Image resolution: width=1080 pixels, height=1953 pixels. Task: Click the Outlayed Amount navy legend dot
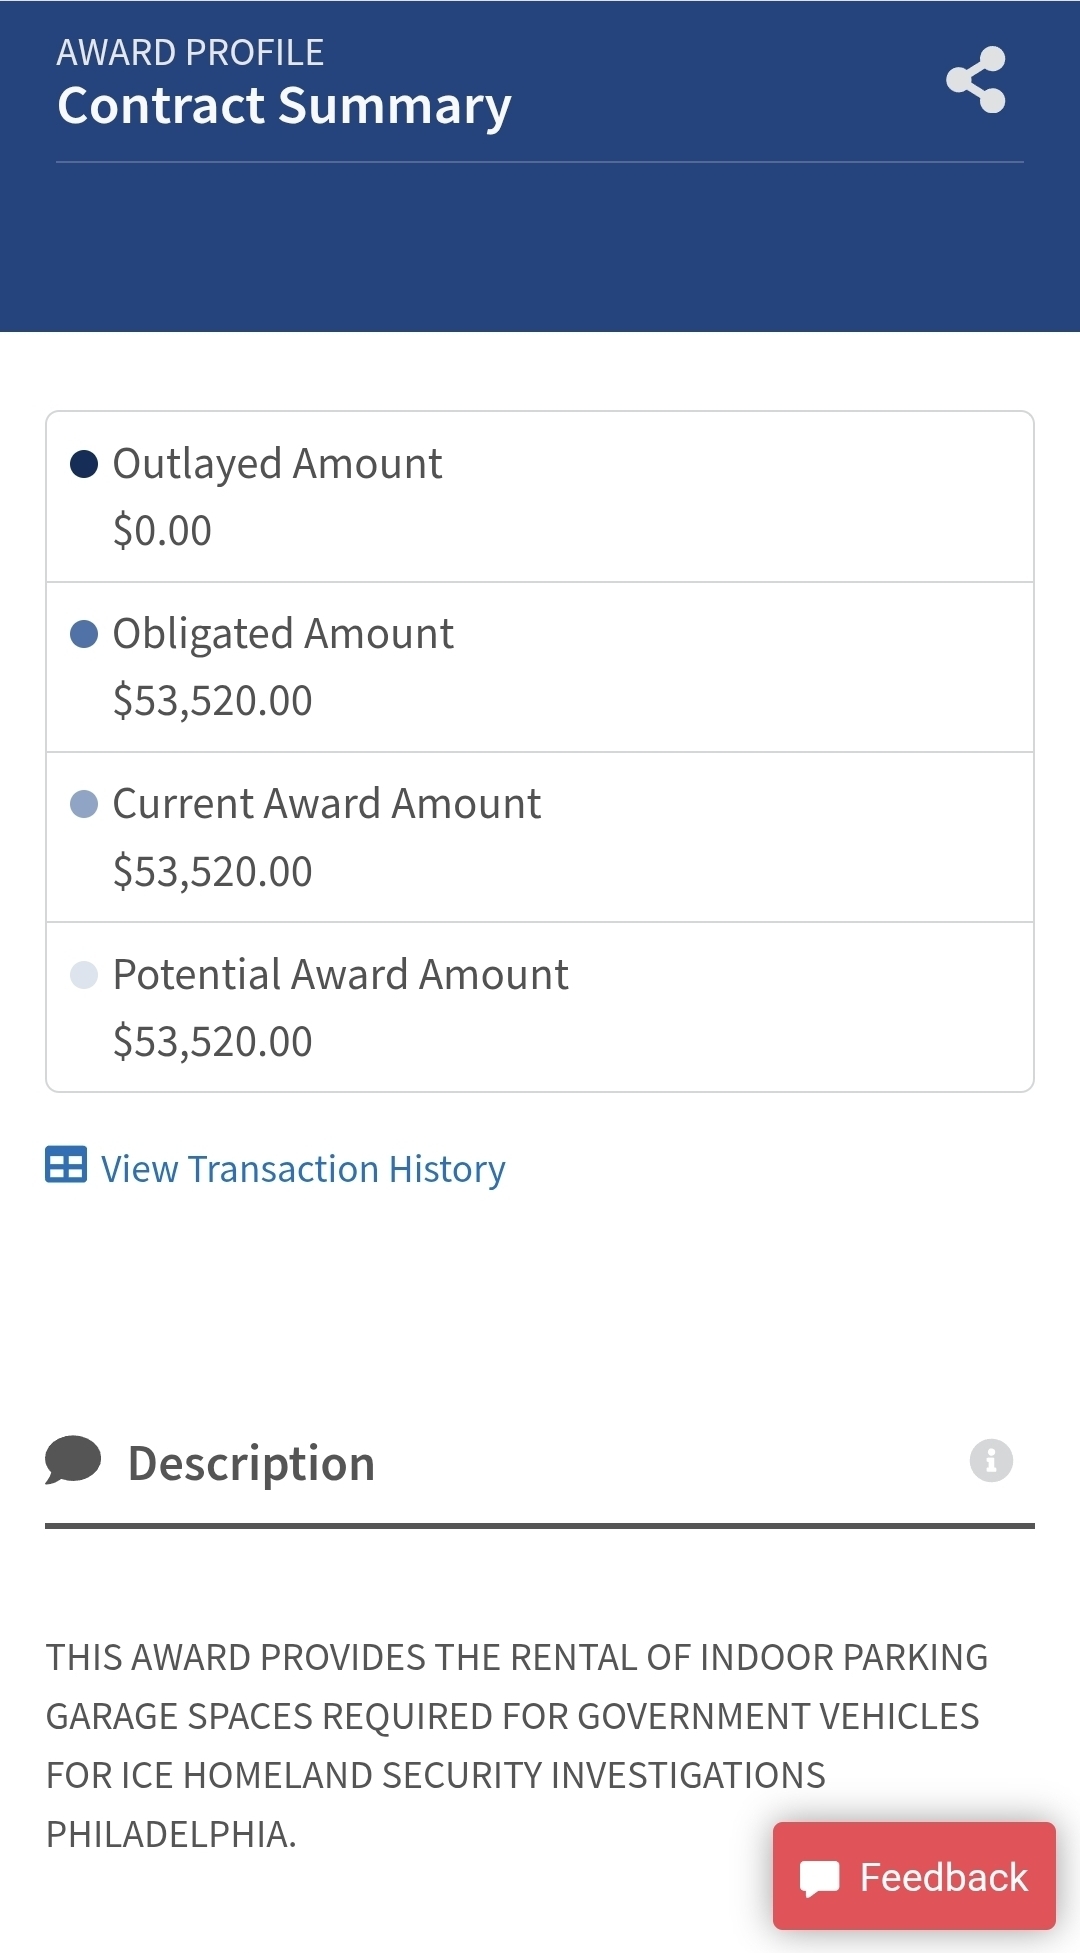[x=84, y=464]
